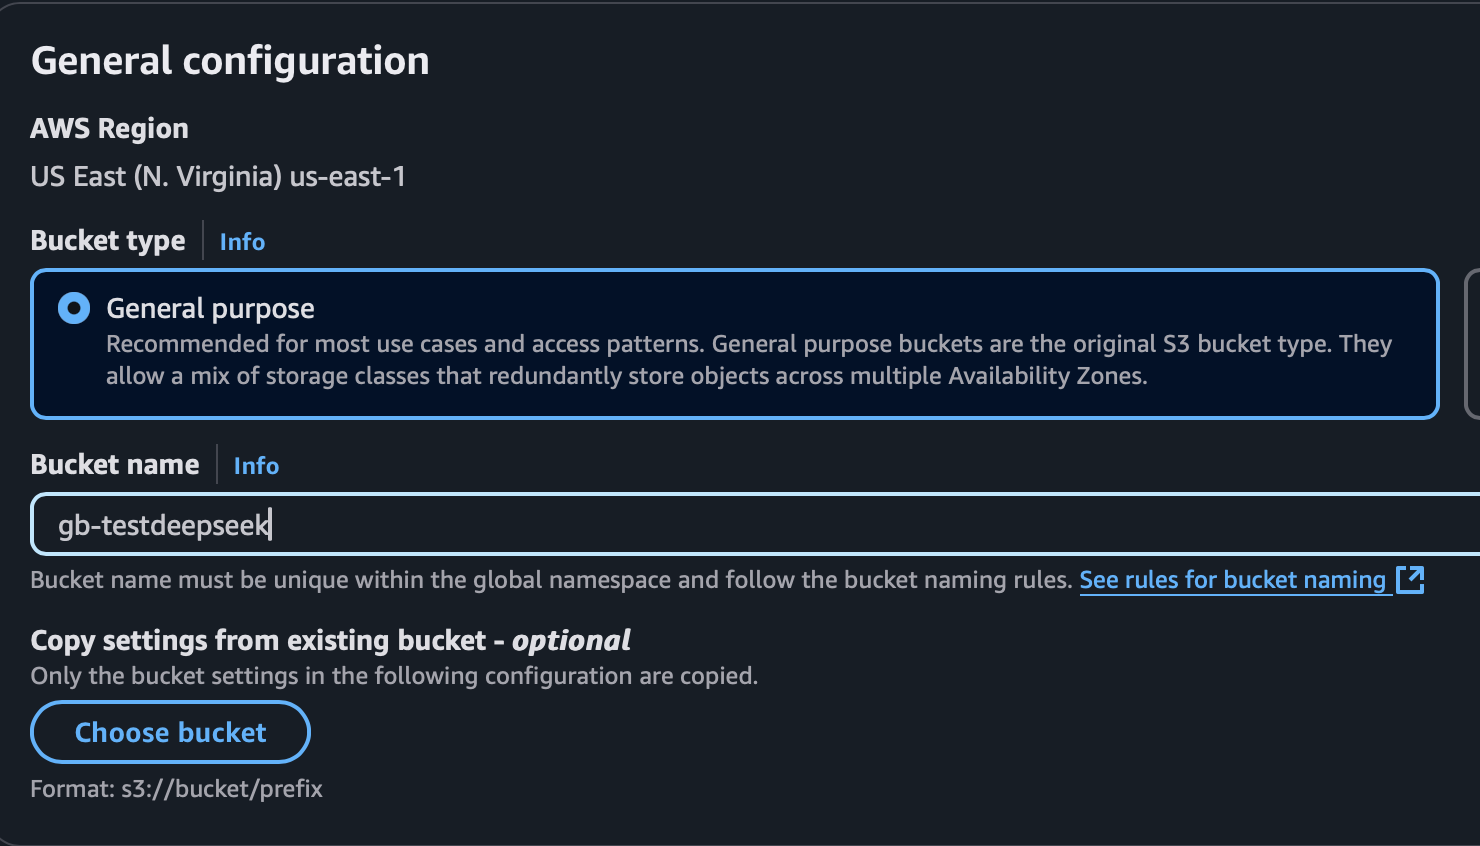1480x846 pixels.
Task: Select the partially visible second bucket type card
Action: (1472, 343)
